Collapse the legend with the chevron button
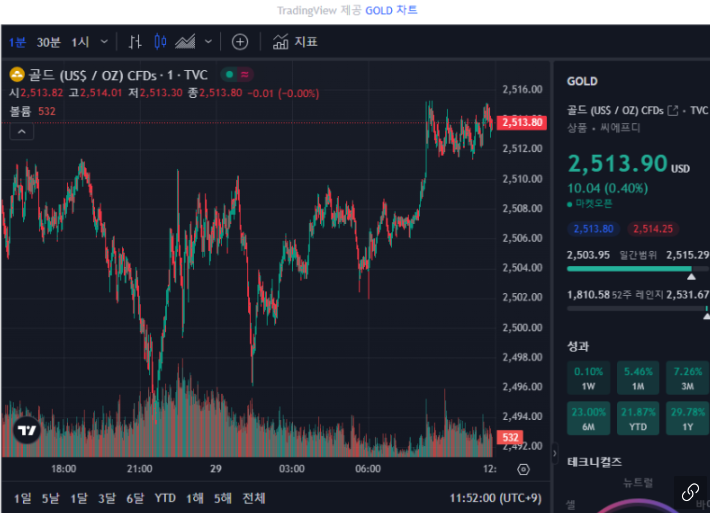This screenshot has height=513, width=710. coord(21,132)
